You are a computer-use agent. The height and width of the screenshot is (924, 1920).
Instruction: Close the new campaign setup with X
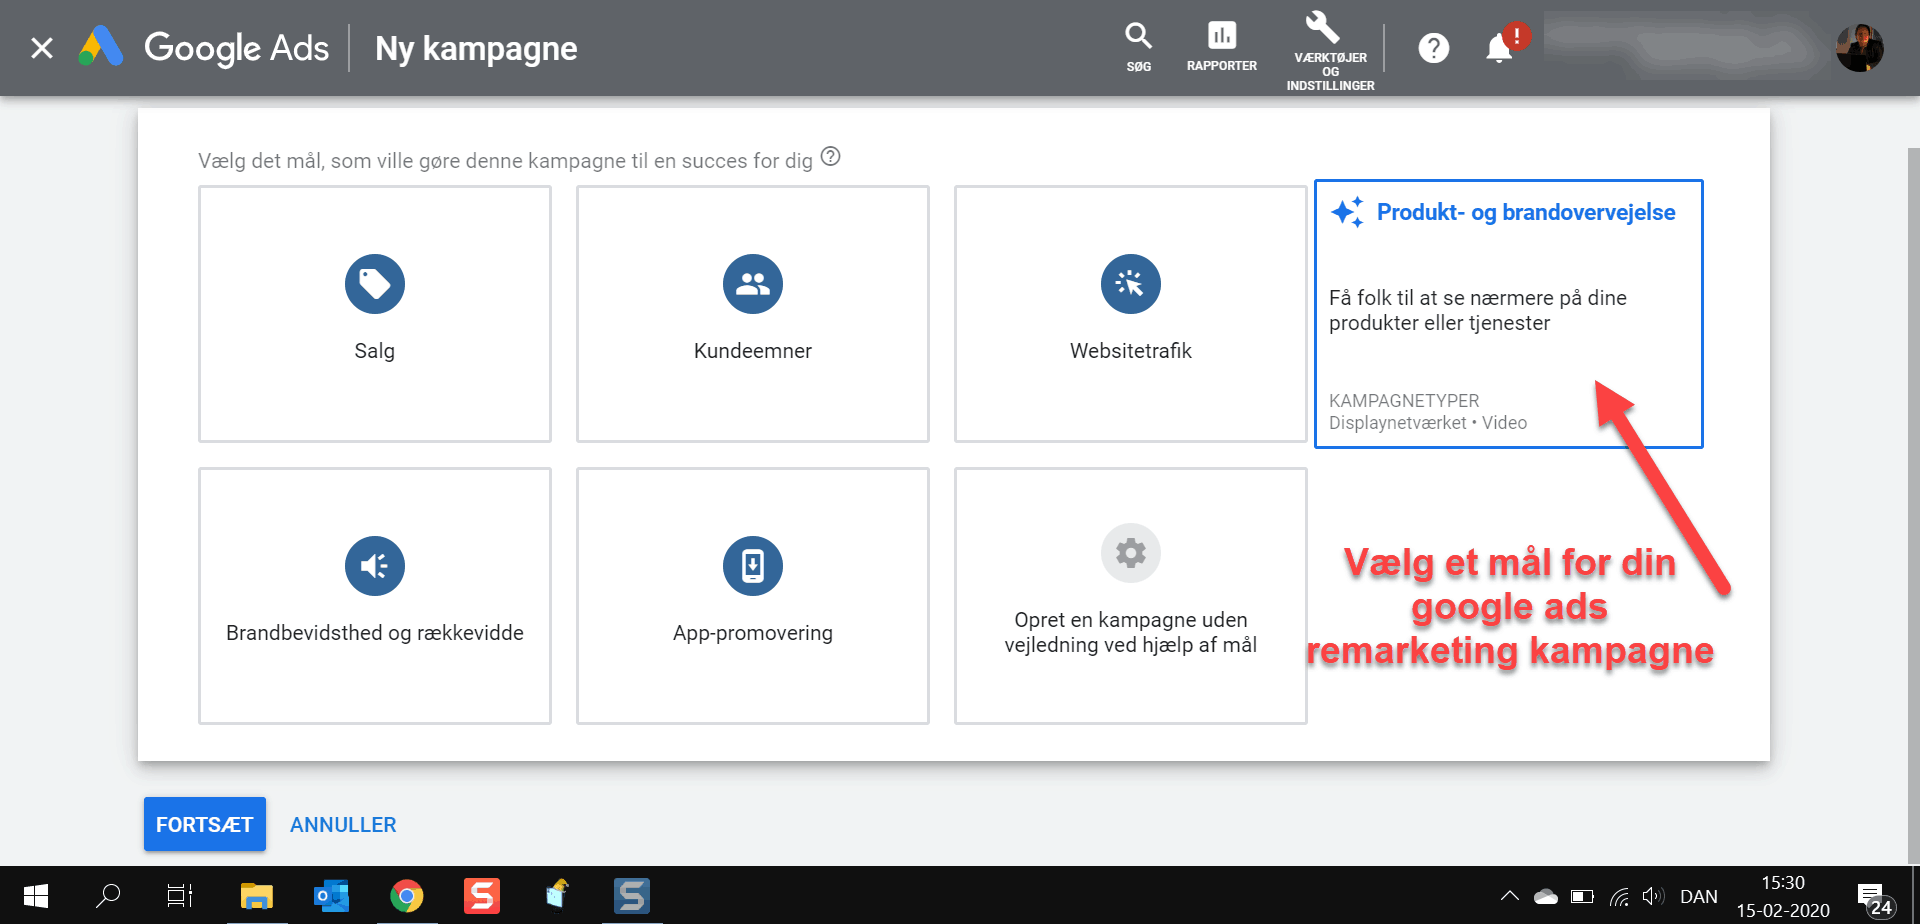coord(42,48)
